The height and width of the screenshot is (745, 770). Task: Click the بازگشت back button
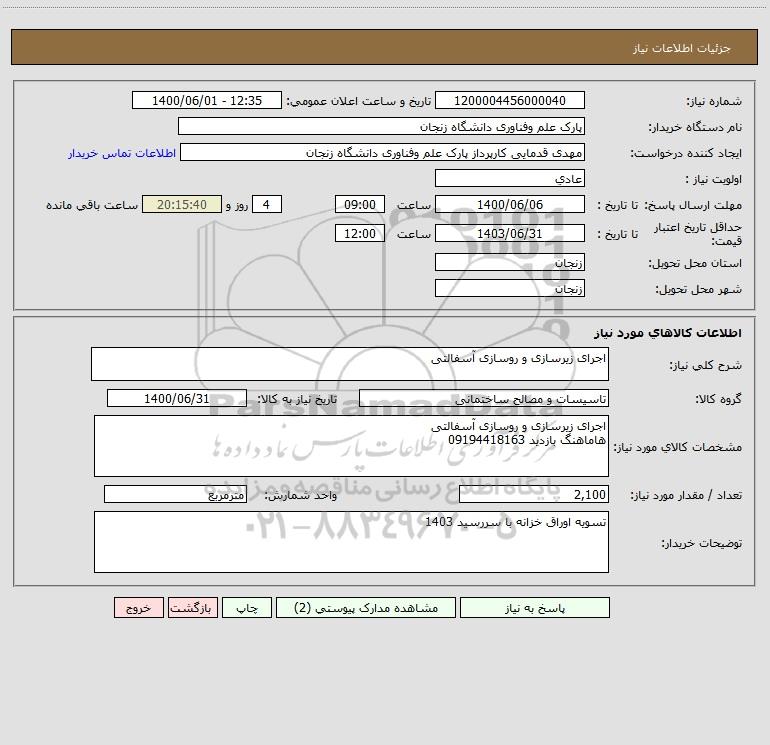point(192,607)
